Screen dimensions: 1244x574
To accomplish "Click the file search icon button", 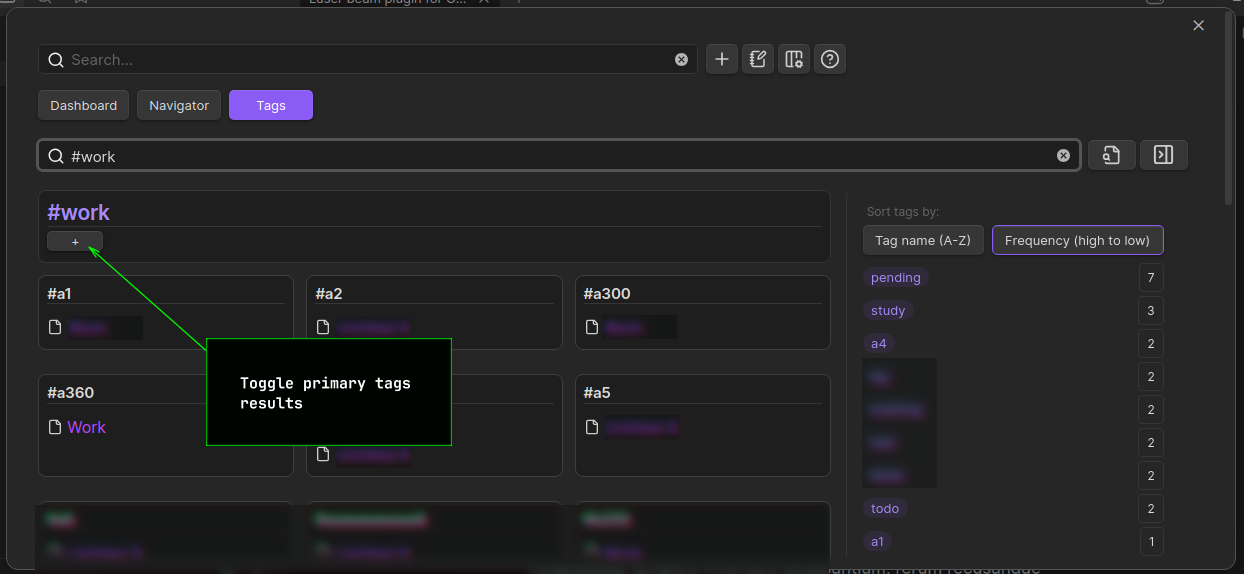I will coord(1111,155).
